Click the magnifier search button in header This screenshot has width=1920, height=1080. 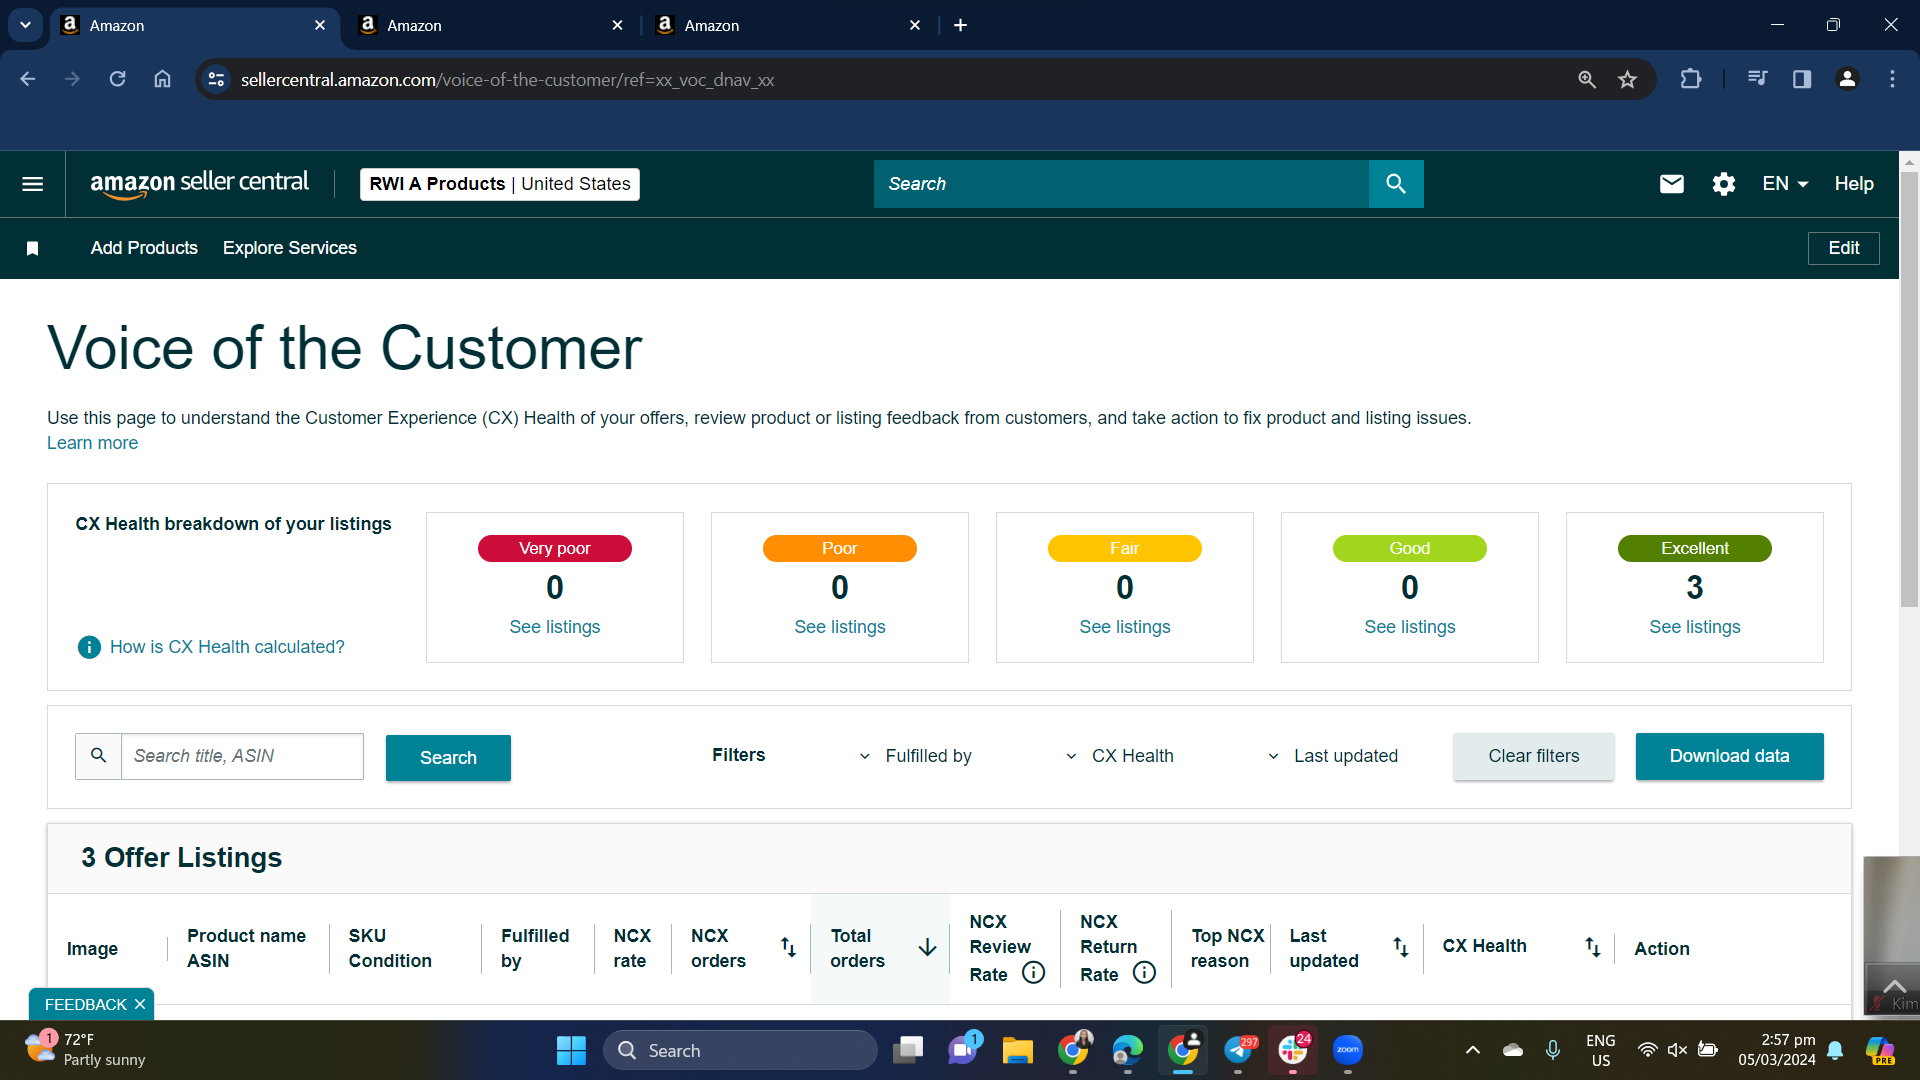pos(1396,184)
